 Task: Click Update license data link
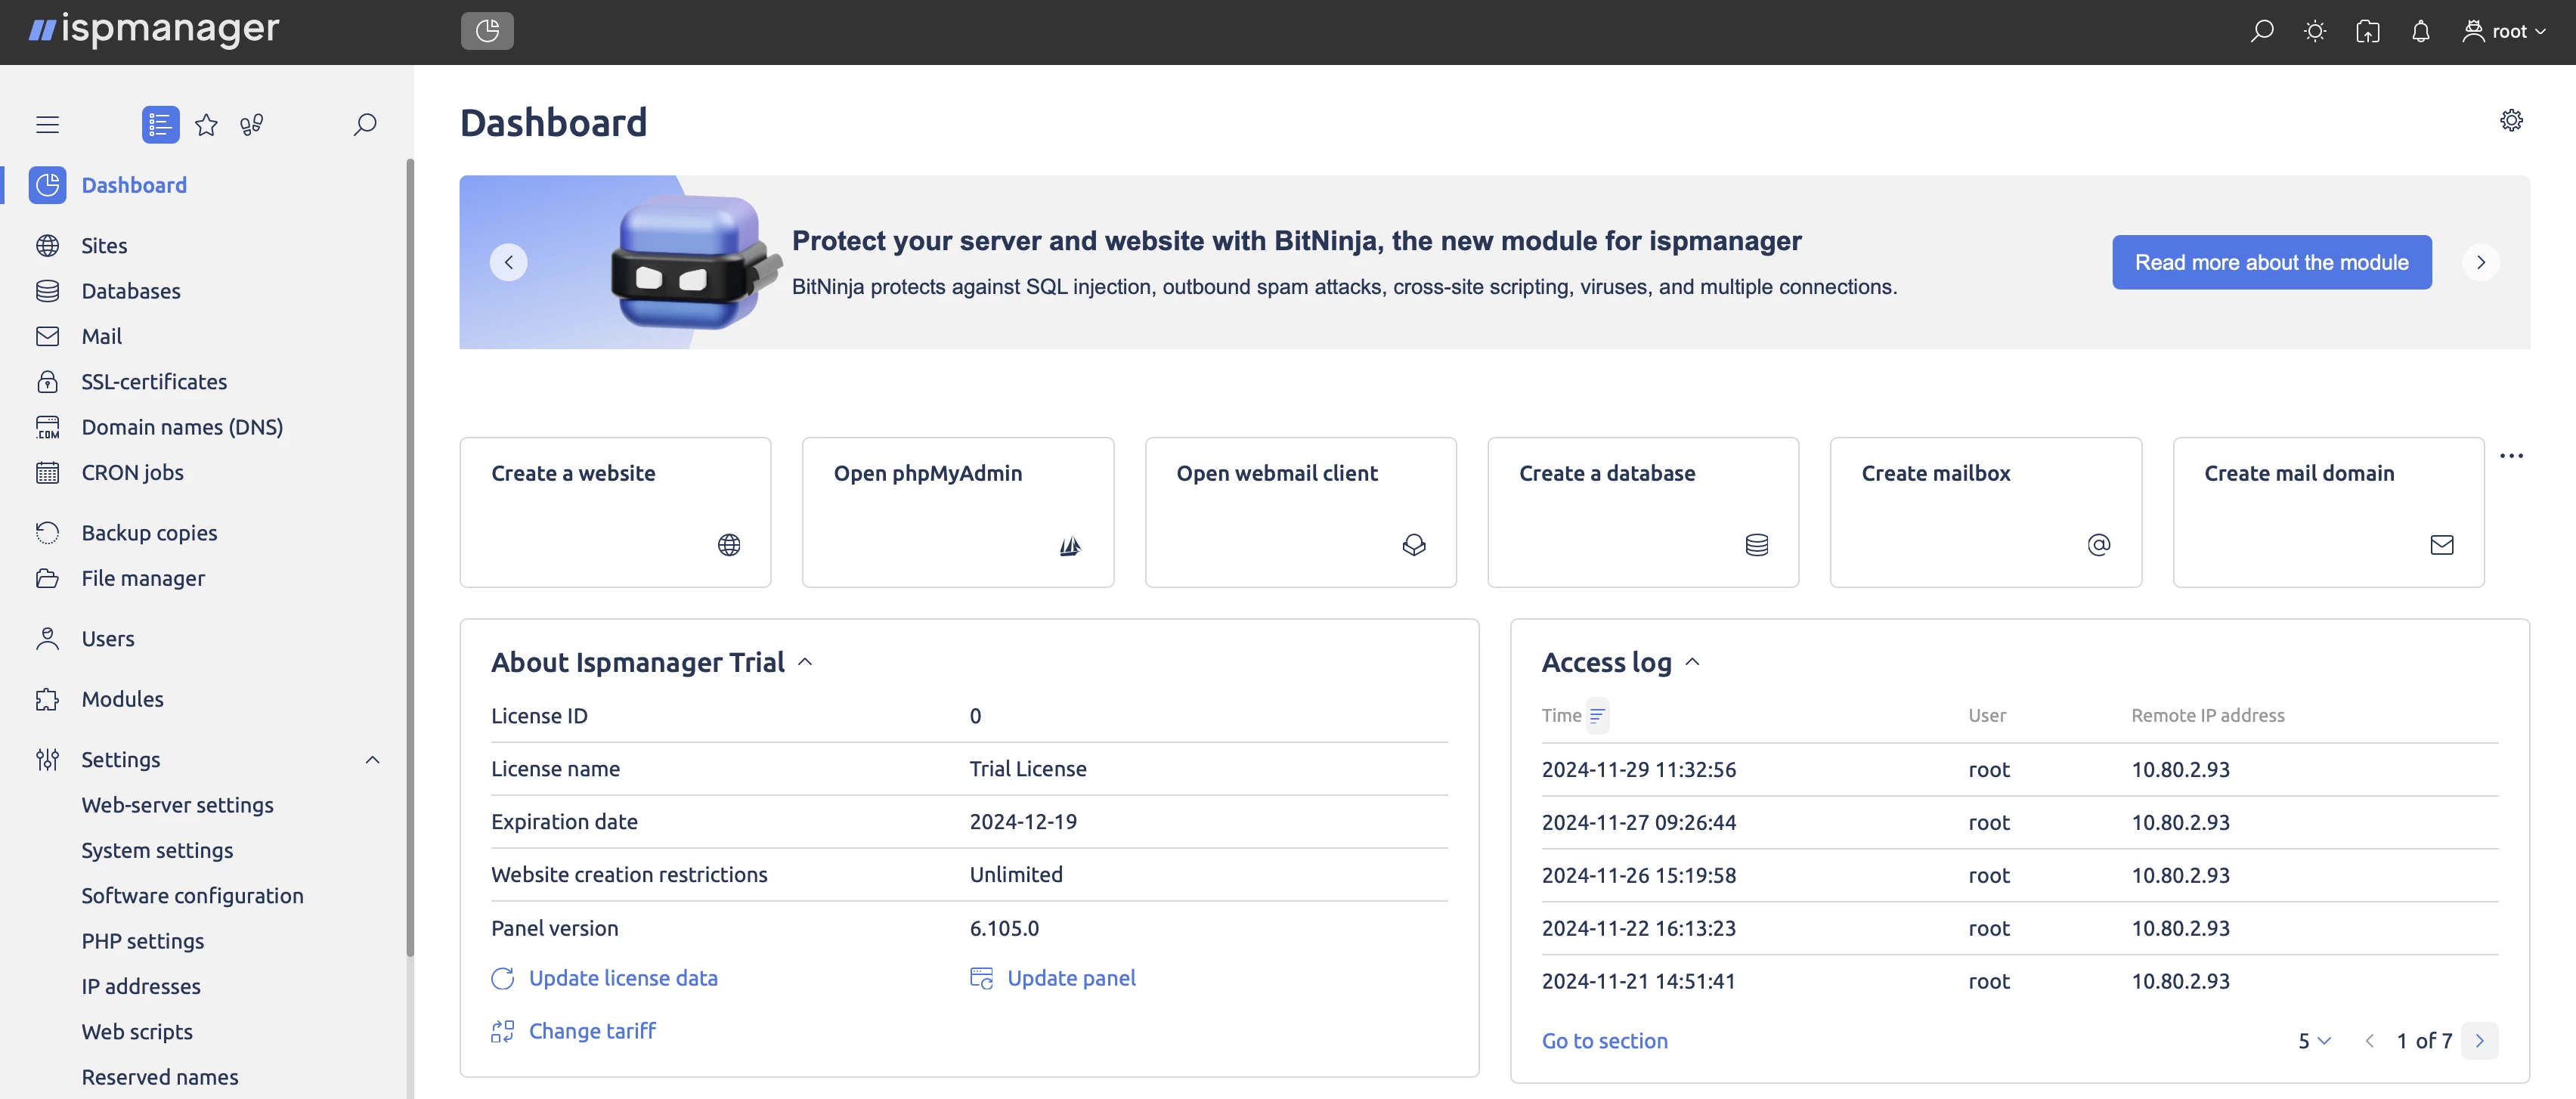point(604,978)
